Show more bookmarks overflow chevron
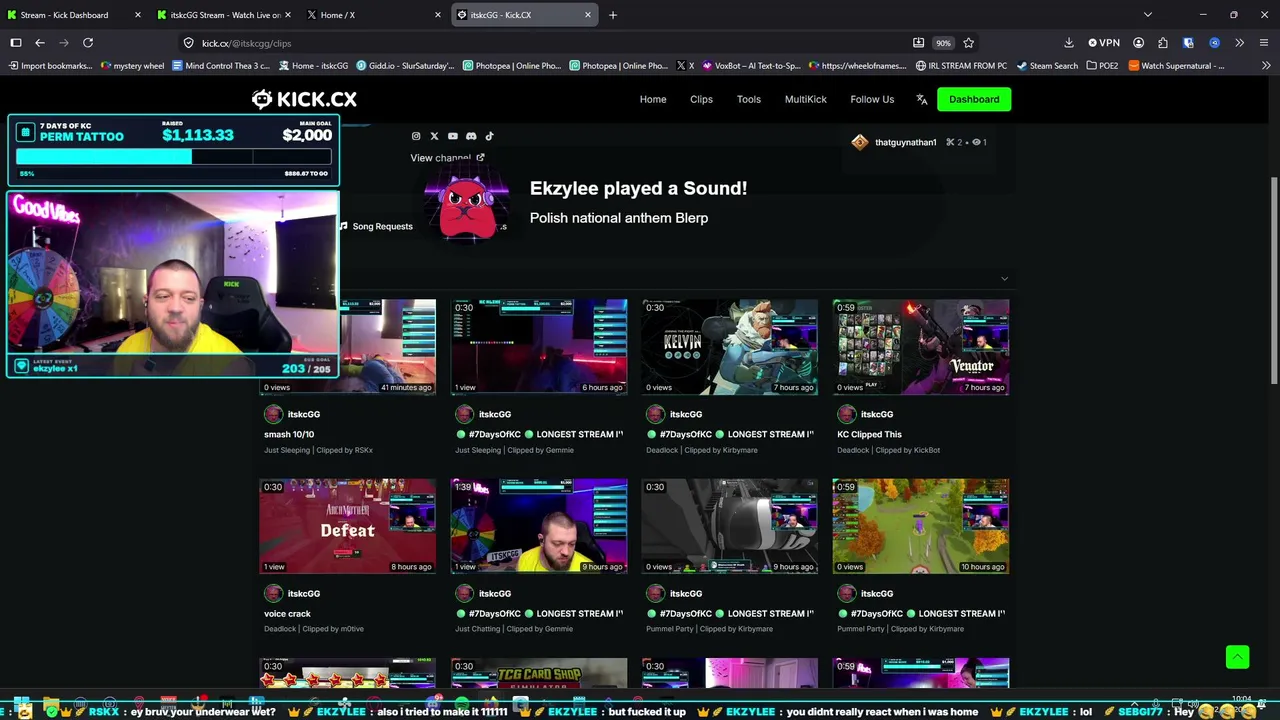Screen dimensions: 1280x720 [1266, 66]
